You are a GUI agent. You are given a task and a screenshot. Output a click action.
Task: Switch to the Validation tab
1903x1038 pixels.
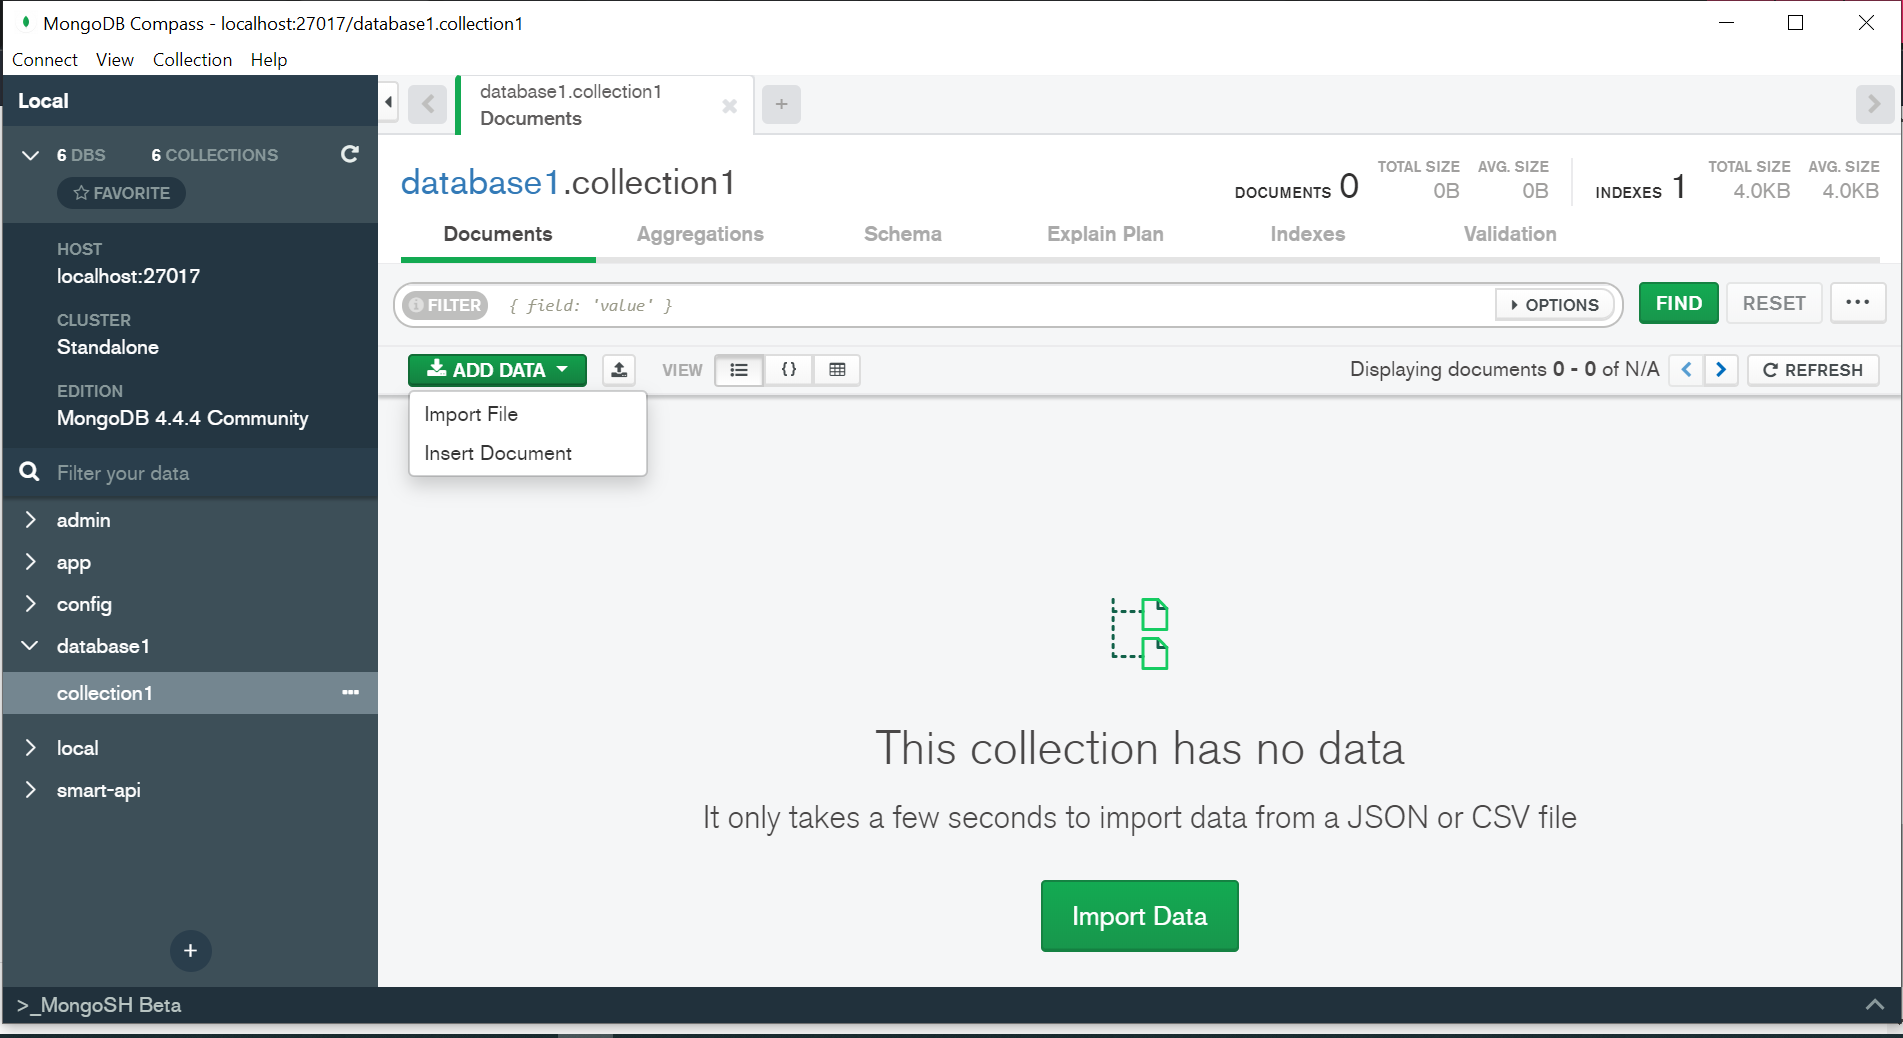click(1510, 234)
